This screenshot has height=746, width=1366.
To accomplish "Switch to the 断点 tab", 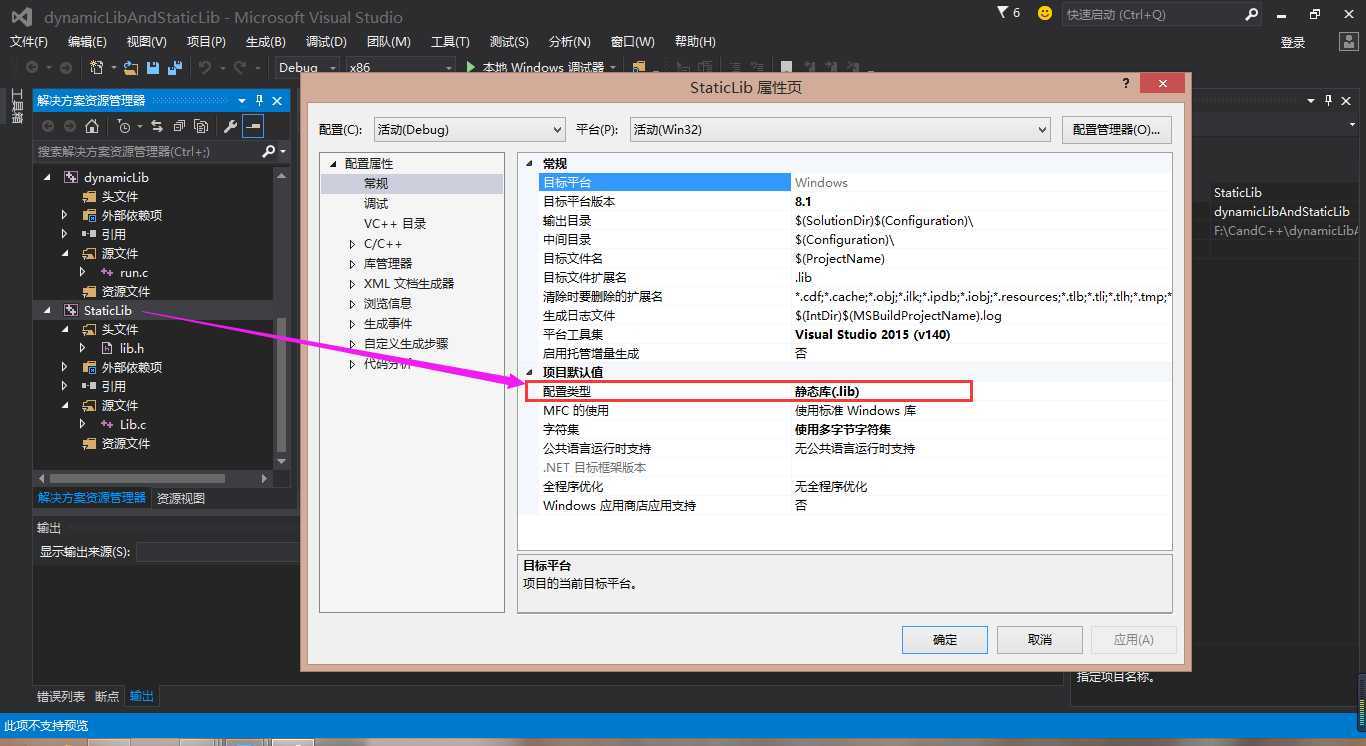I will (x=107, y=696).
